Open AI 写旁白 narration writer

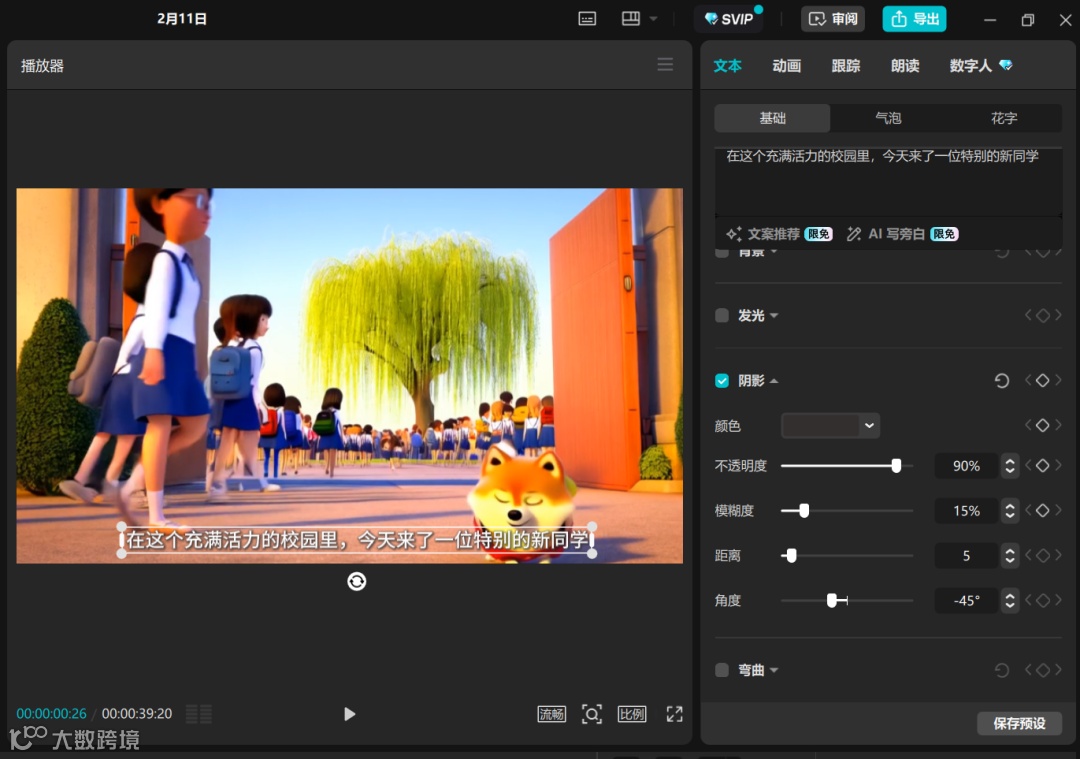902,234
